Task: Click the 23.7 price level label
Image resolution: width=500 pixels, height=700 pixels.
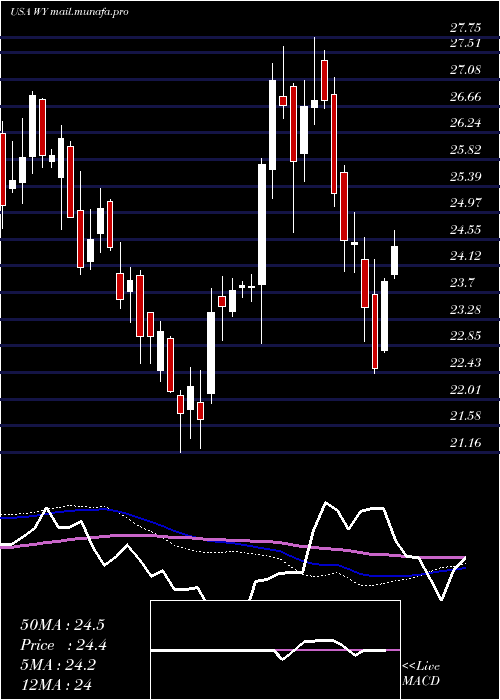Action: pyautogui.click(x=462, y=283)
